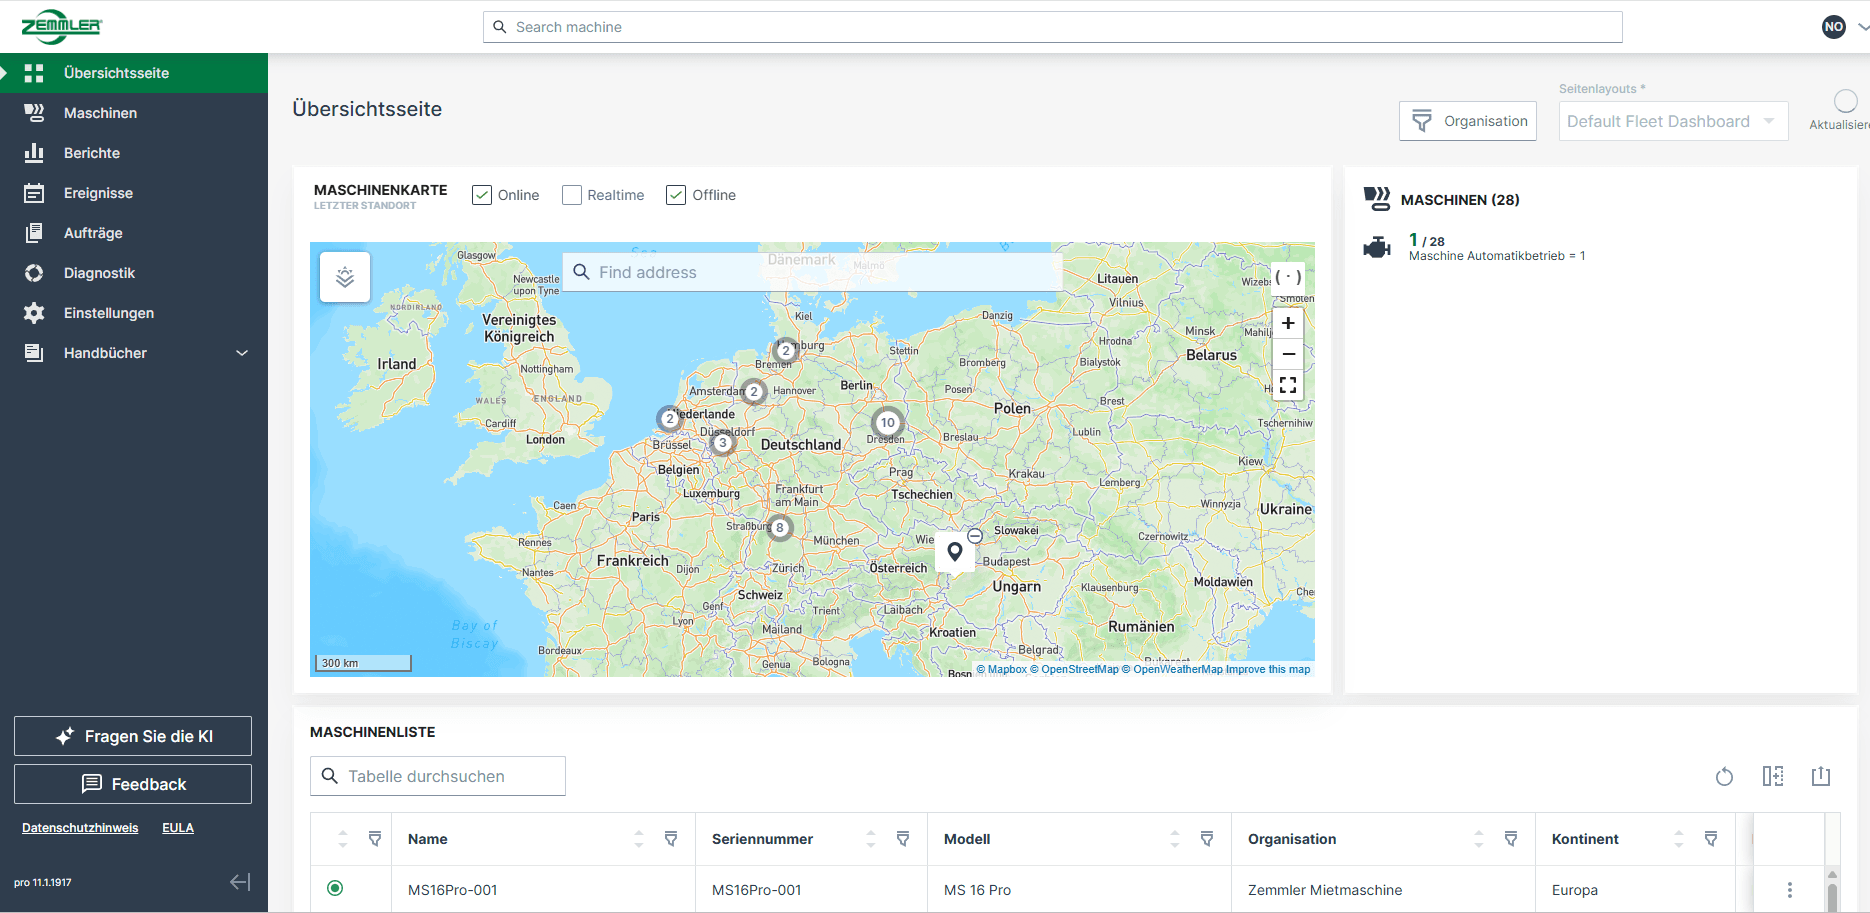Open the EULA link
This screenshot has width=1870, height=913.
178,828
